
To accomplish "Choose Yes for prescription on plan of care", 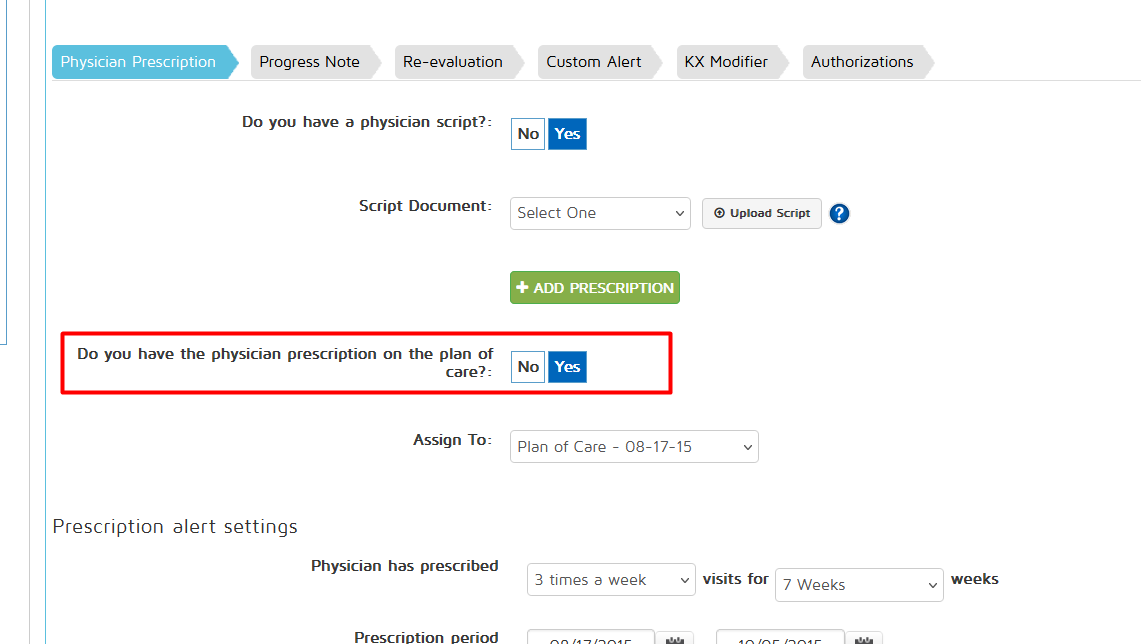I will click(x=567, y=367).
